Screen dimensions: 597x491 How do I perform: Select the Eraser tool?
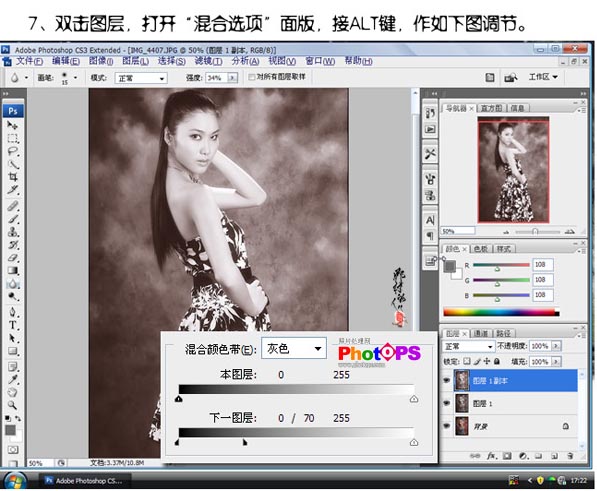tap(13, 258)
